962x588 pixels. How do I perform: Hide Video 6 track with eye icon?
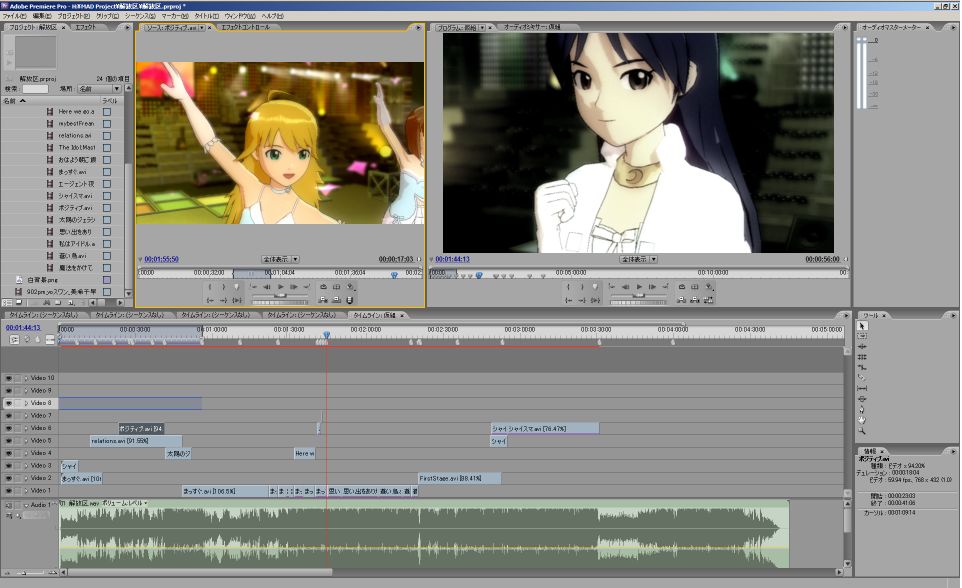click(9, 428)
